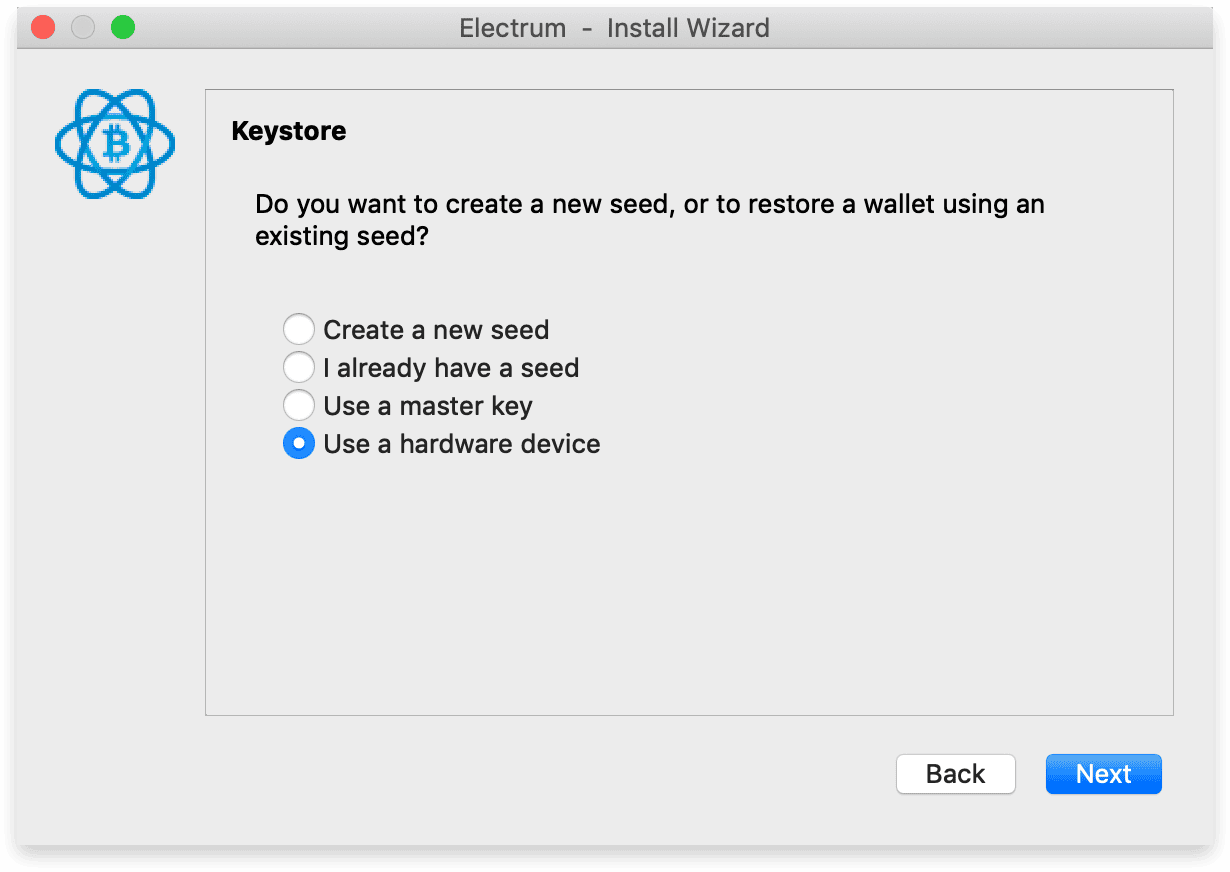Click the seed question text paragraph

650,221
